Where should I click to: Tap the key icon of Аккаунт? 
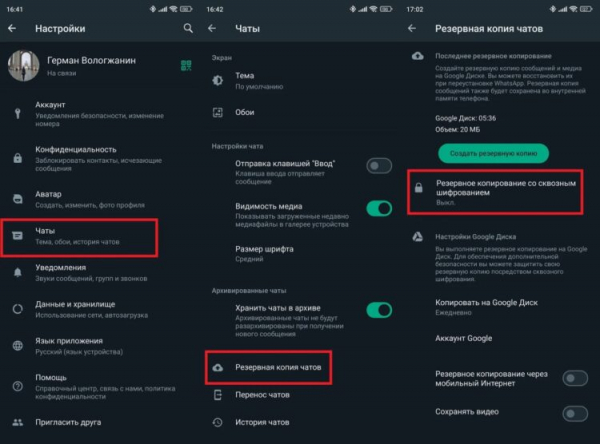[x=18, y=113]
